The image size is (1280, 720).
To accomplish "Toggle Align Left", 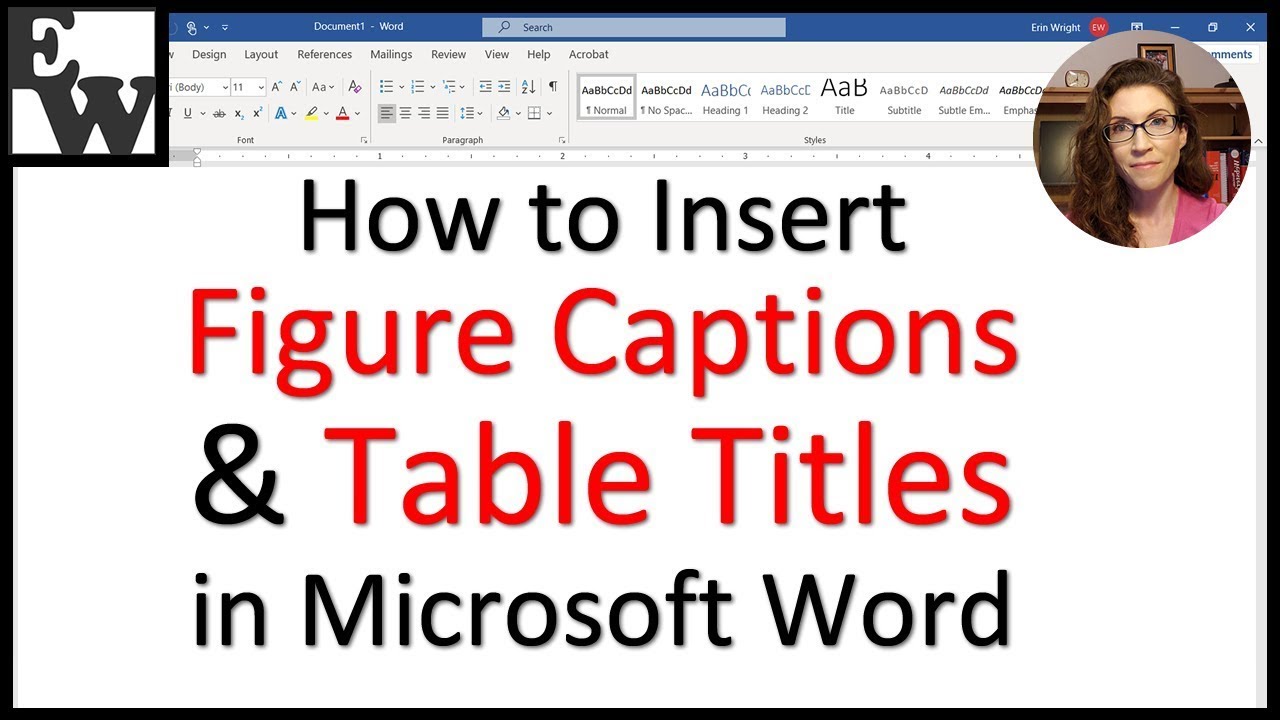I will coord(387,113).
